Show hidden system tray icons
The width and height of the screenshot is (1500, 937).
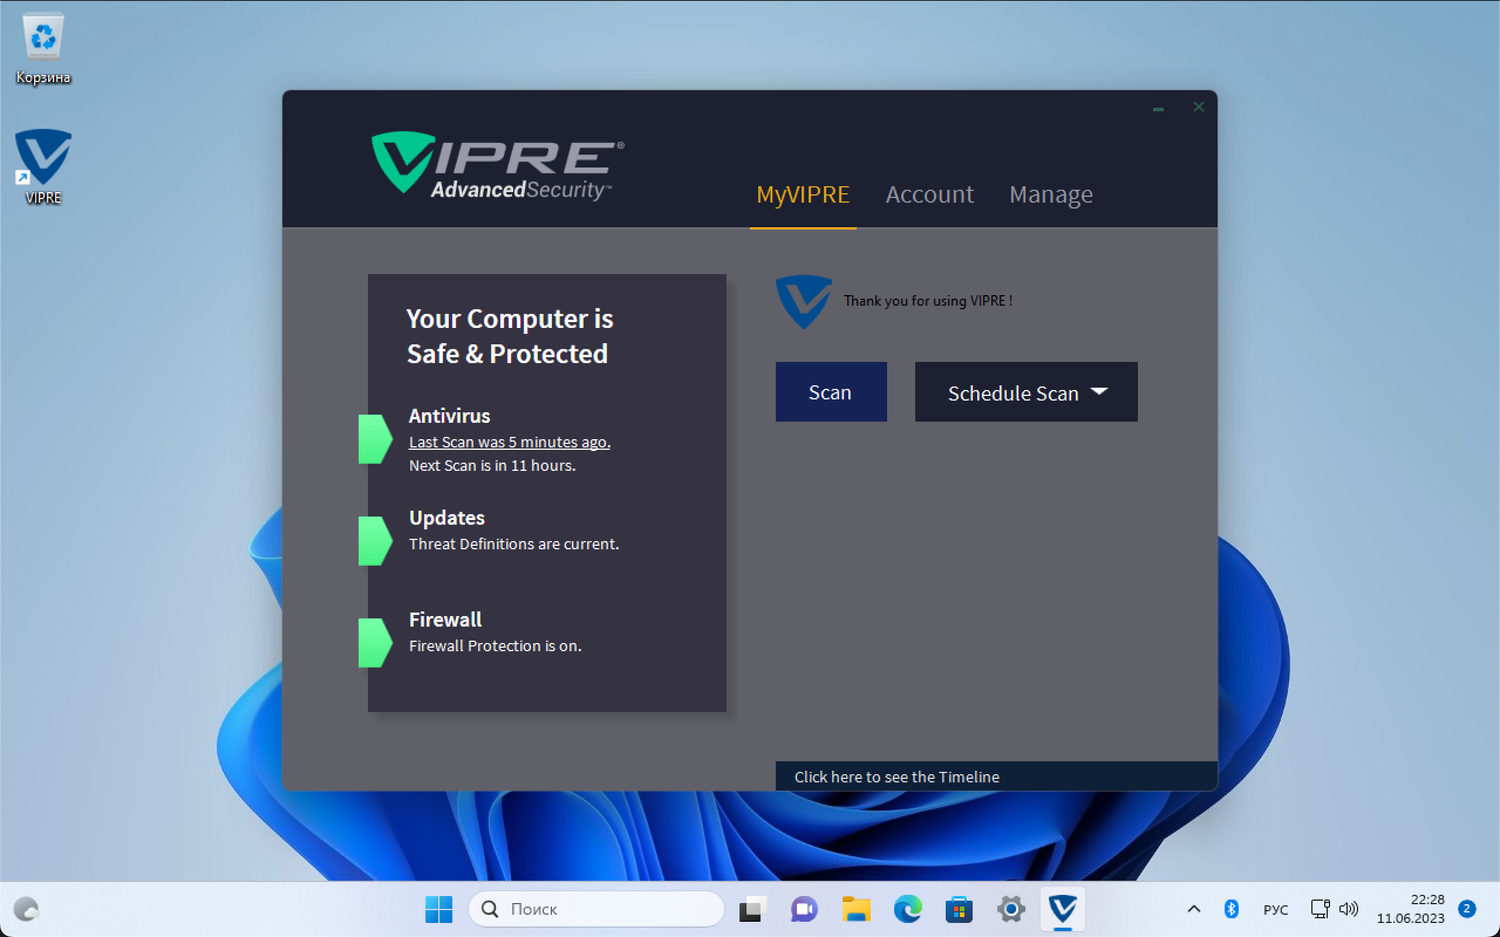pyautogui.click(x=1194, y=909)
